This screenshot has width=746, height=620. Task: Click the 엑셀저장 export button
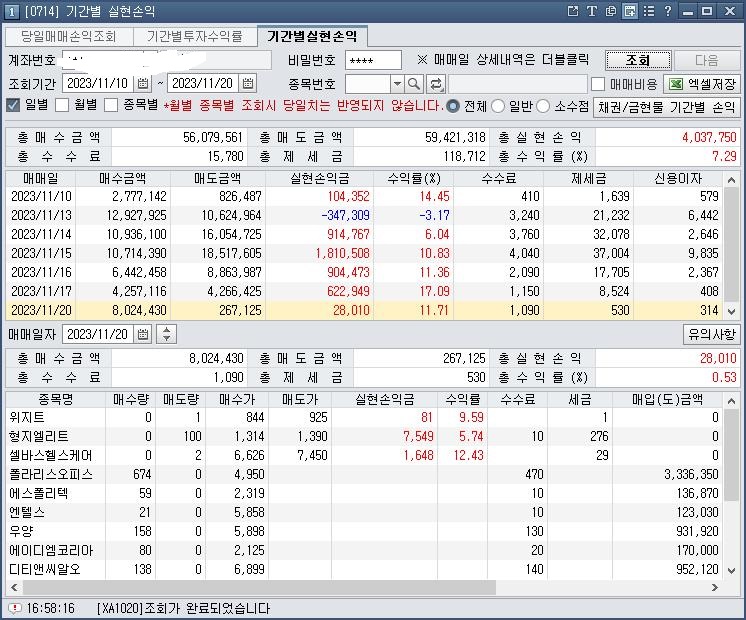click(703, 84)
